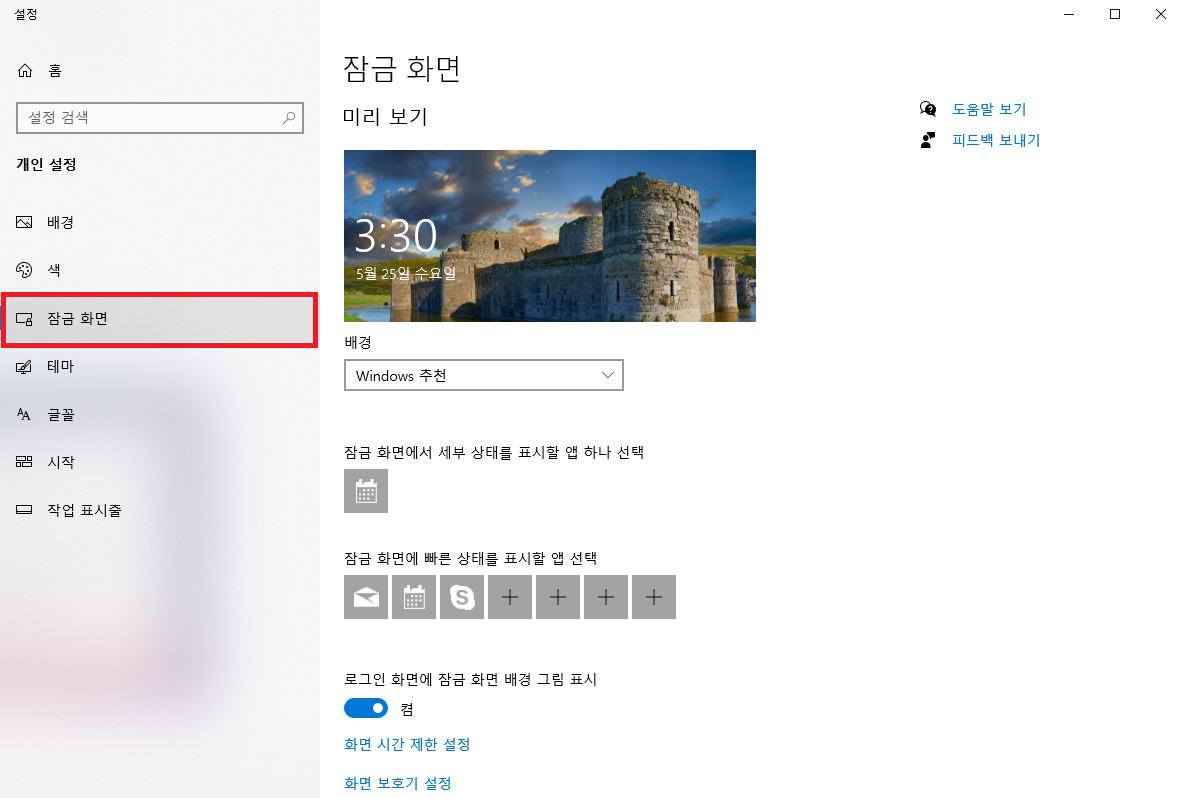Screen dimensions: 1181x798
Task: Open the Windows 추천 background dropdown
Action: pos(484,375)
